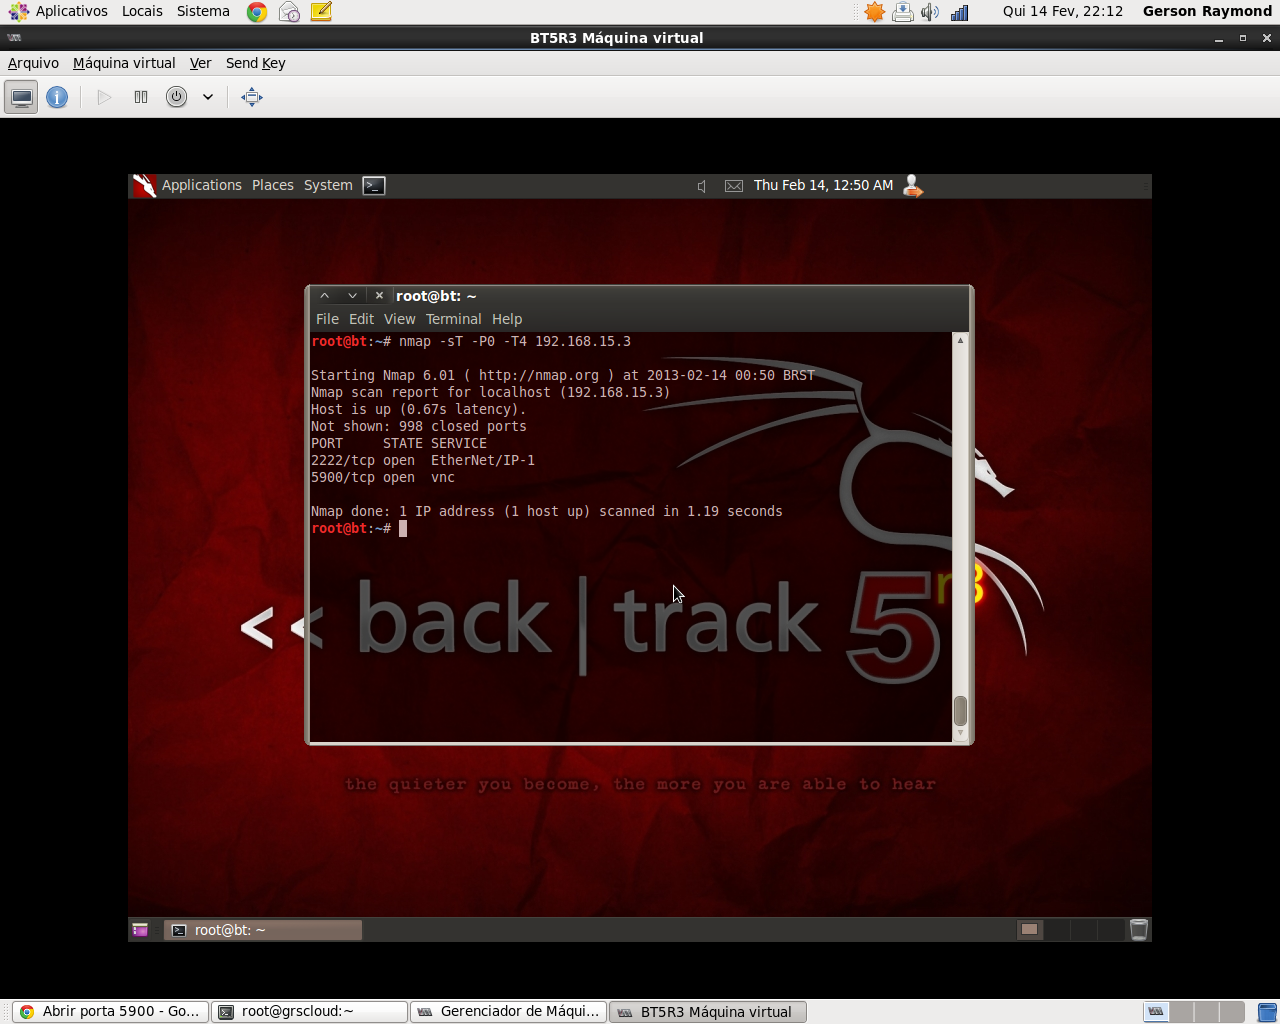Image resolution: width=1280 pixels, height=1024 pixels.
Task: Switch to first guest workspace
Action: pos(1029,930)
